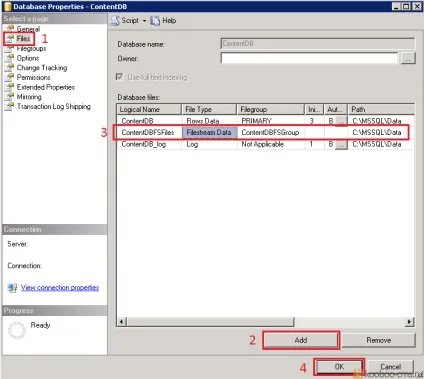
Task: Click the Logical Name column header
Action: (149, 109)
